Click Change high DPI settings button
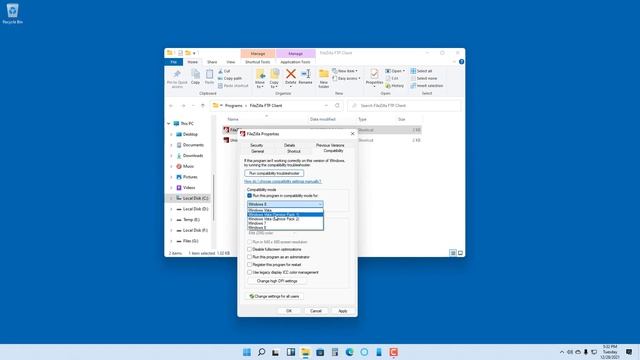 (x=277, y=281)
